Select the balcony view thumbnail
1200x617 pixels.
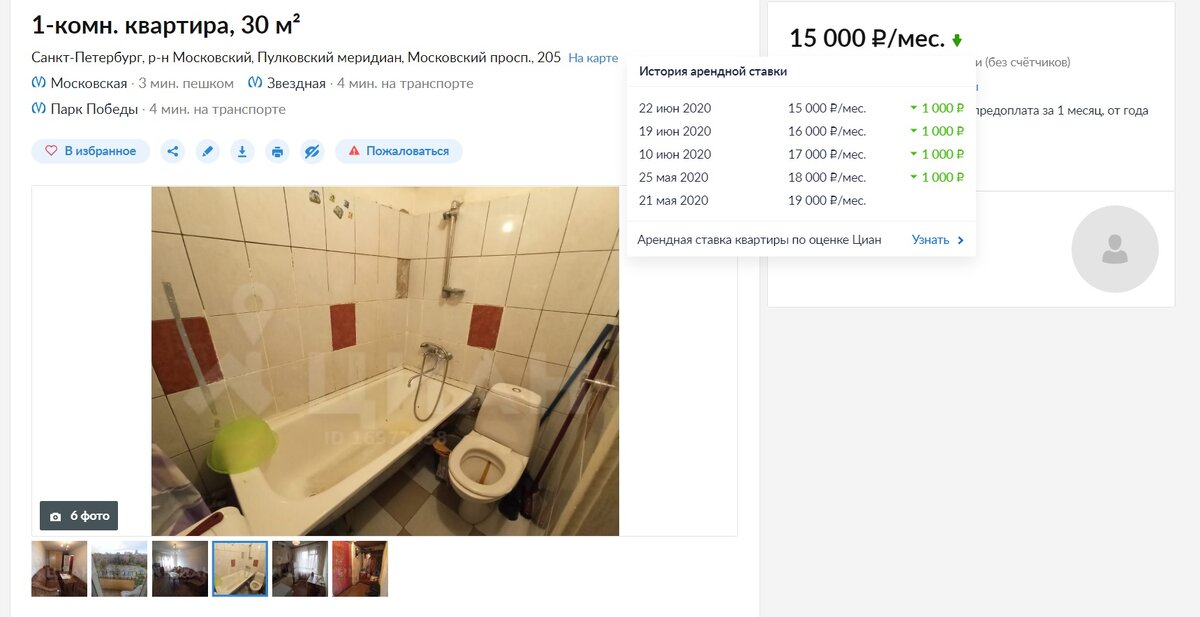[119, 569]
